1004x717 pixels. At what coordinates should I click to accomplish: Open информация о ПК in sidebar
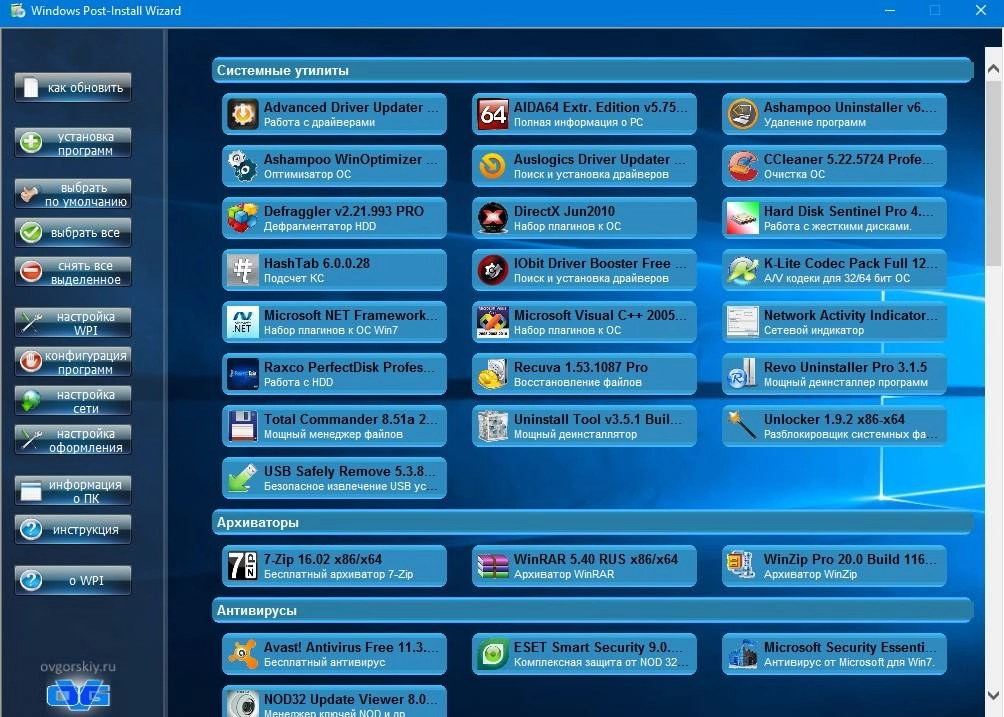(73, 491)
